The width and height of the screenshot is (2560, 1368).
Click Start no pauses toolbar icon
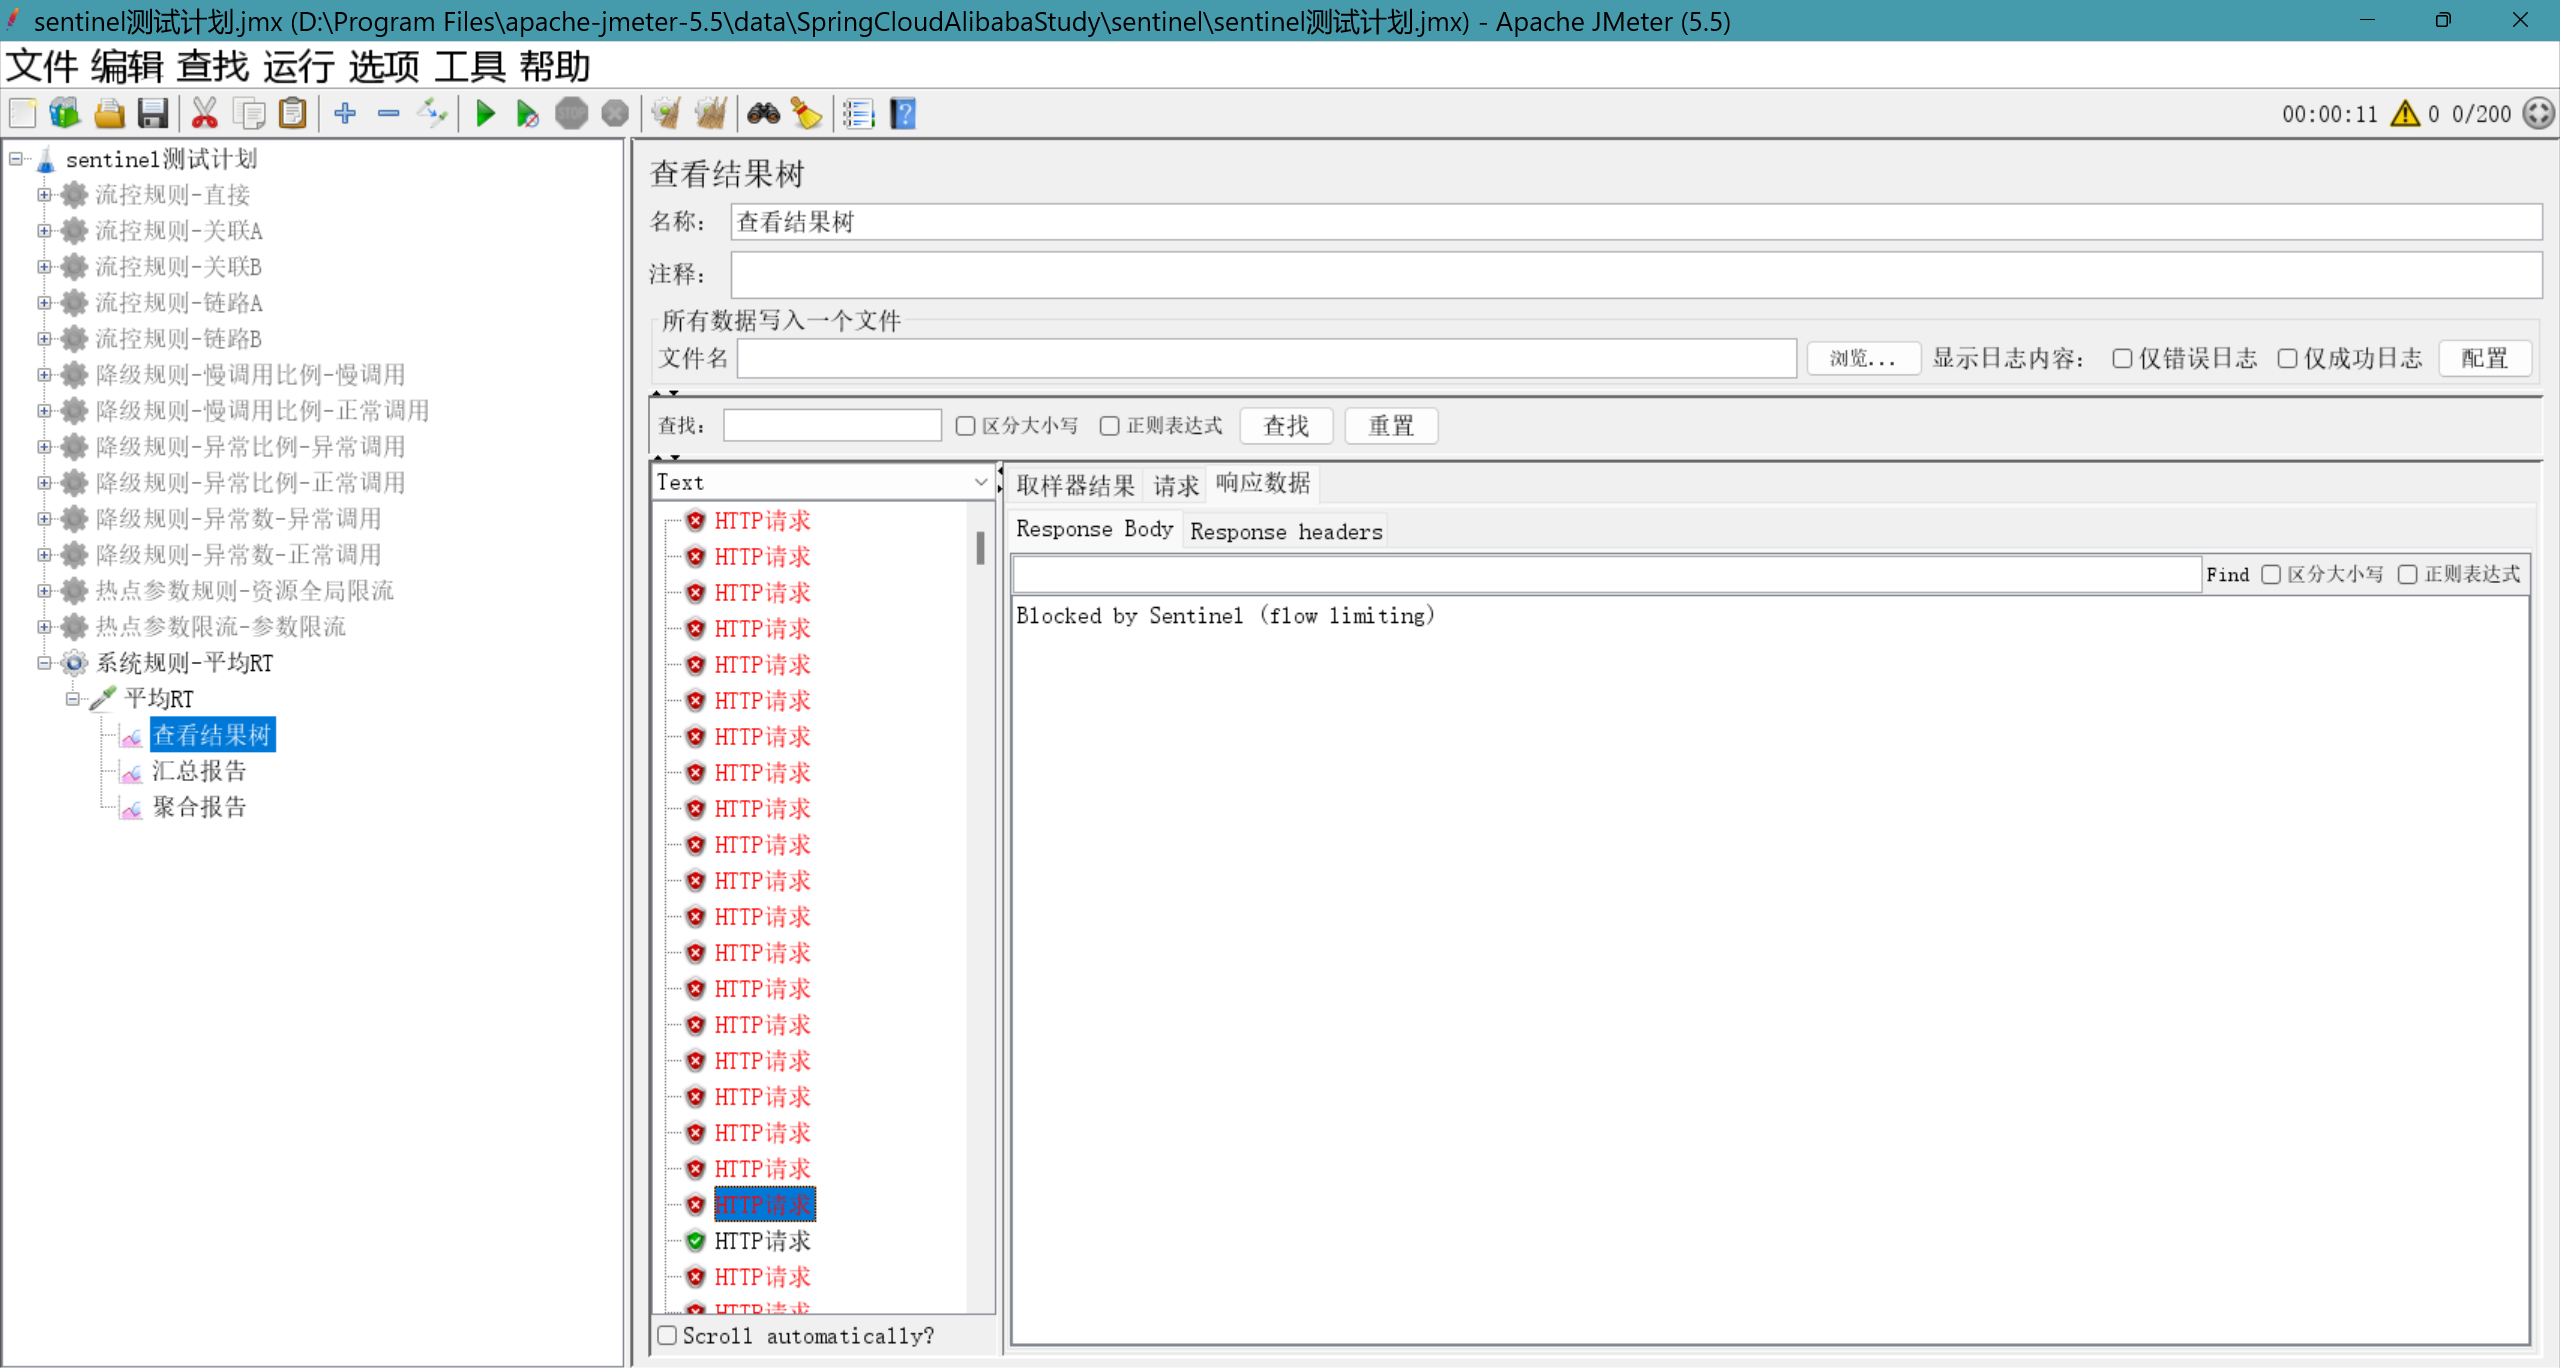click(527, 114)
